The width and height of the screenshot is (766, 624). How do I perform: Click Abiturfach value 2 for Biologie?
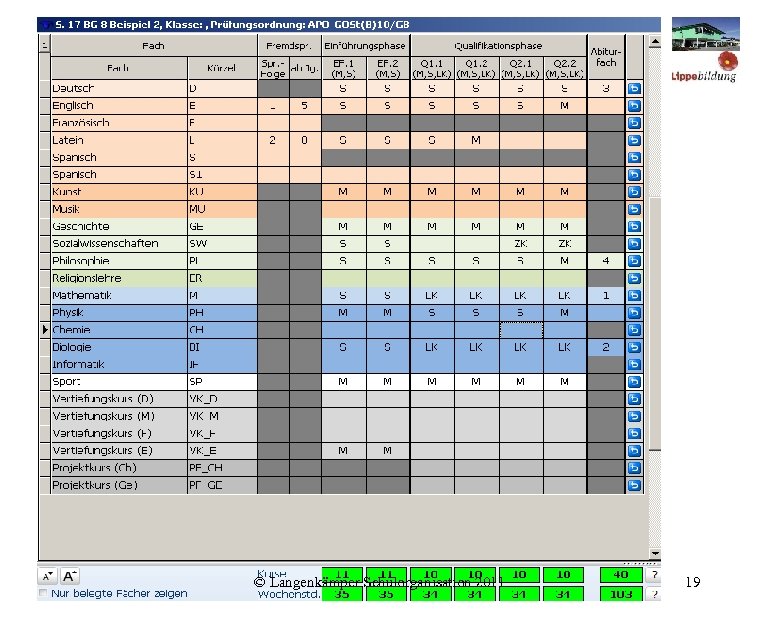[x=606, y=347]
